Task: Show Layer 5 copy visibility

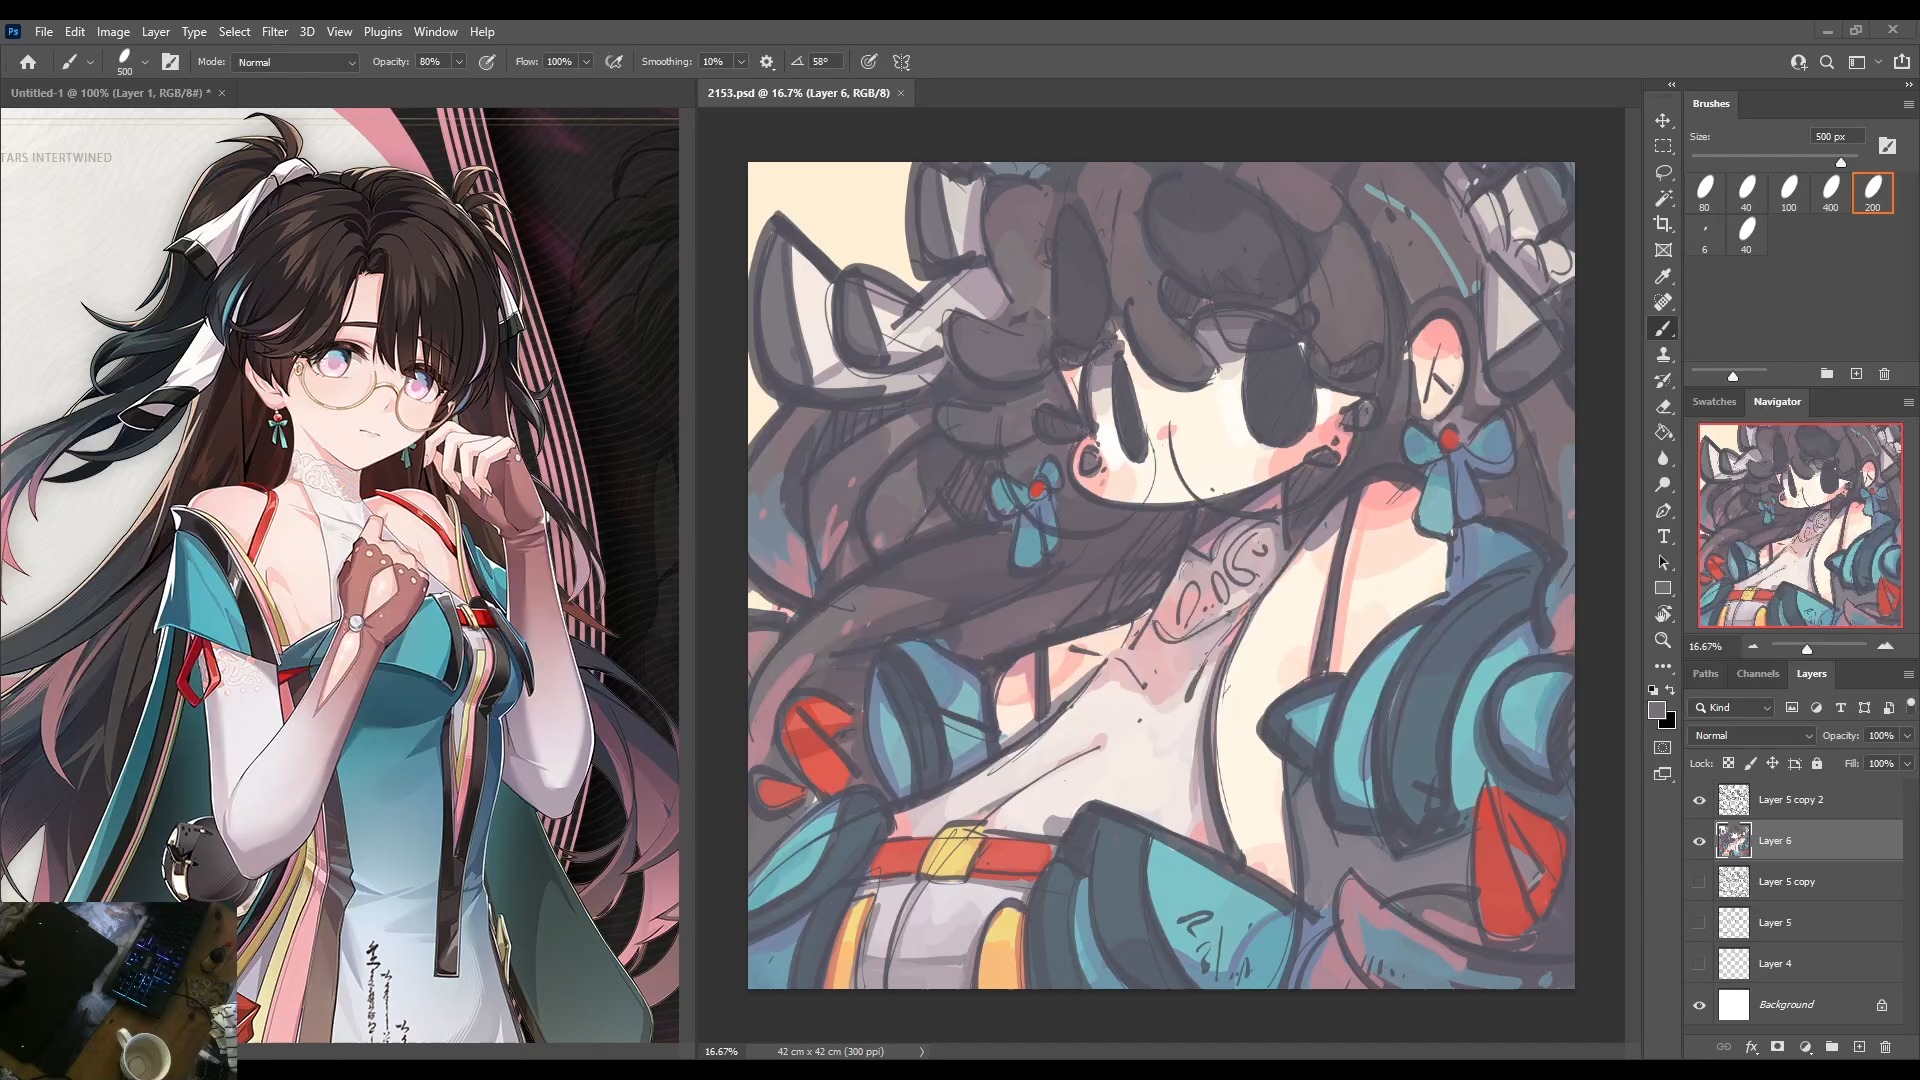Action: (1699, 882)
